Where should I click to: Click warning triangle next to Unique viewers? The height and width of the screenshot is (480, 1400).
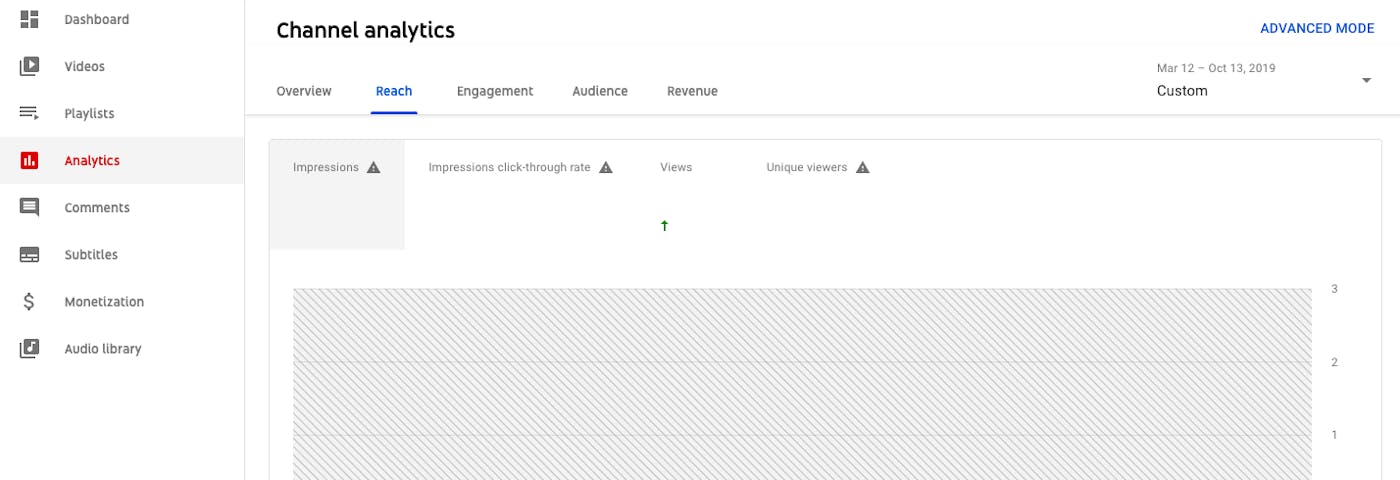pyautogui.click(x=863, y=167)
